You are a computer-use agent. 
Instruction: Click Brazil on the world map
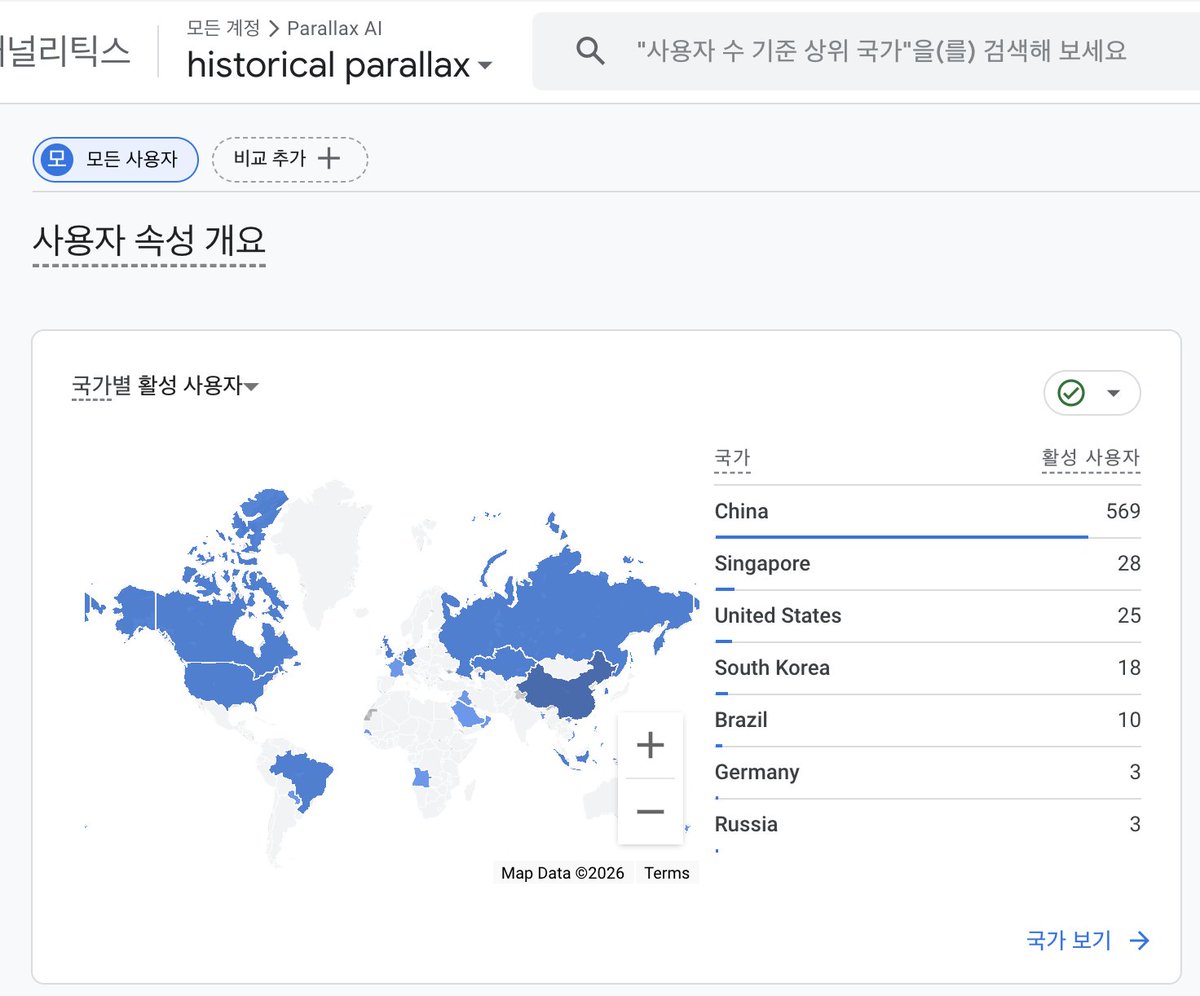(x=303, y=779)
